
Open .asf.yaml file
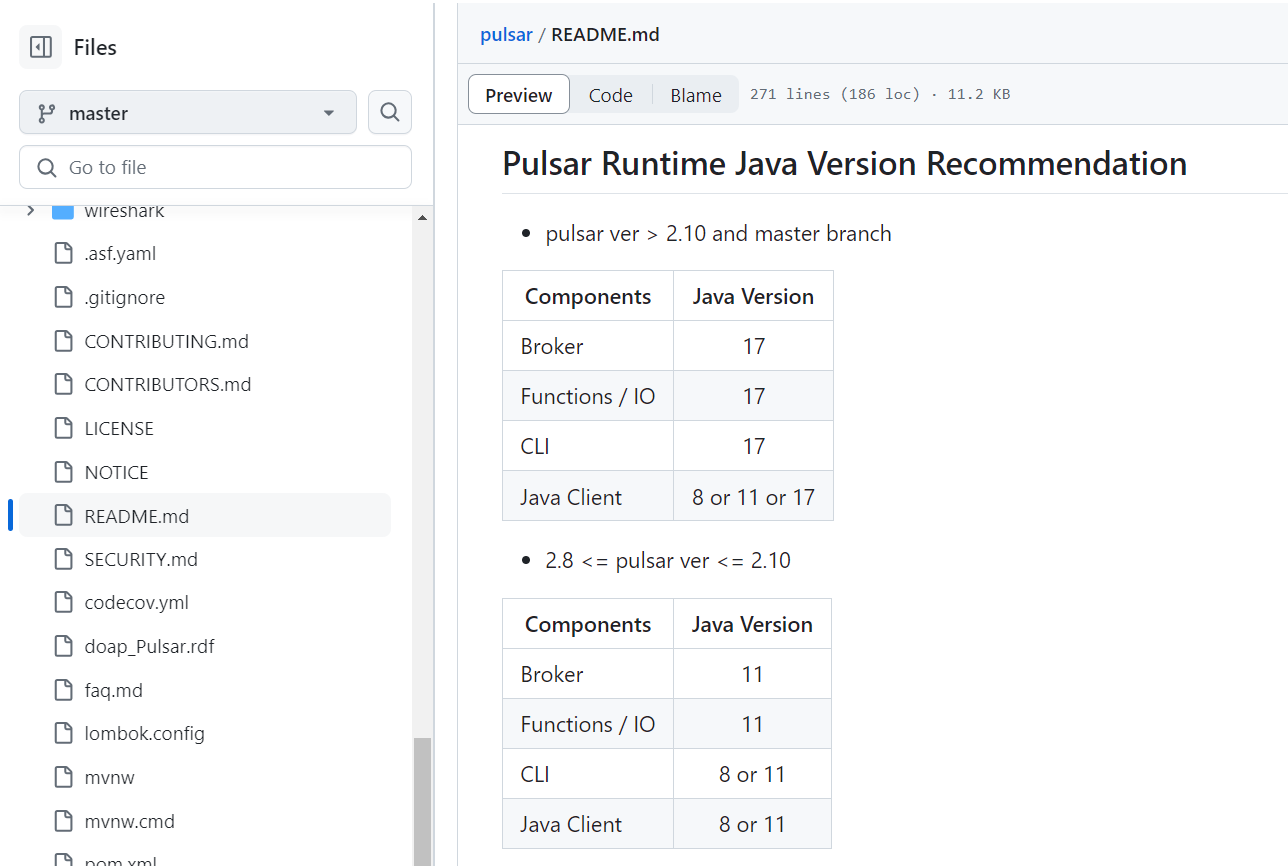(120, 254)
